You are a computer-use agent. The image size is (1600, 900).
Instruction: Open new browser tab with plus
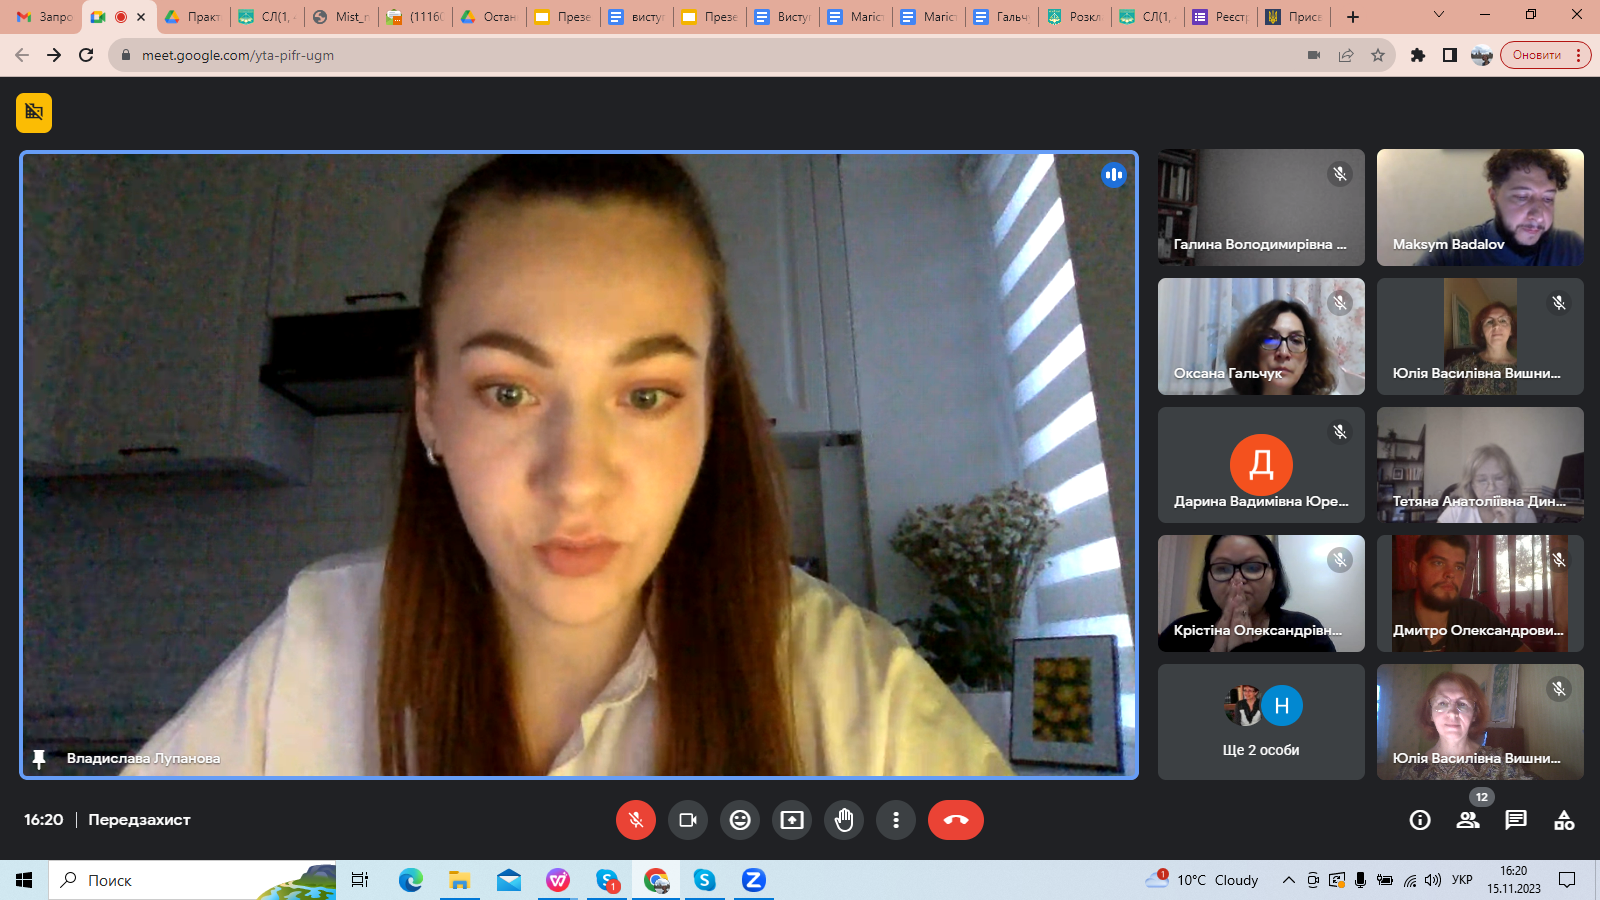(x=1353, y=17)
